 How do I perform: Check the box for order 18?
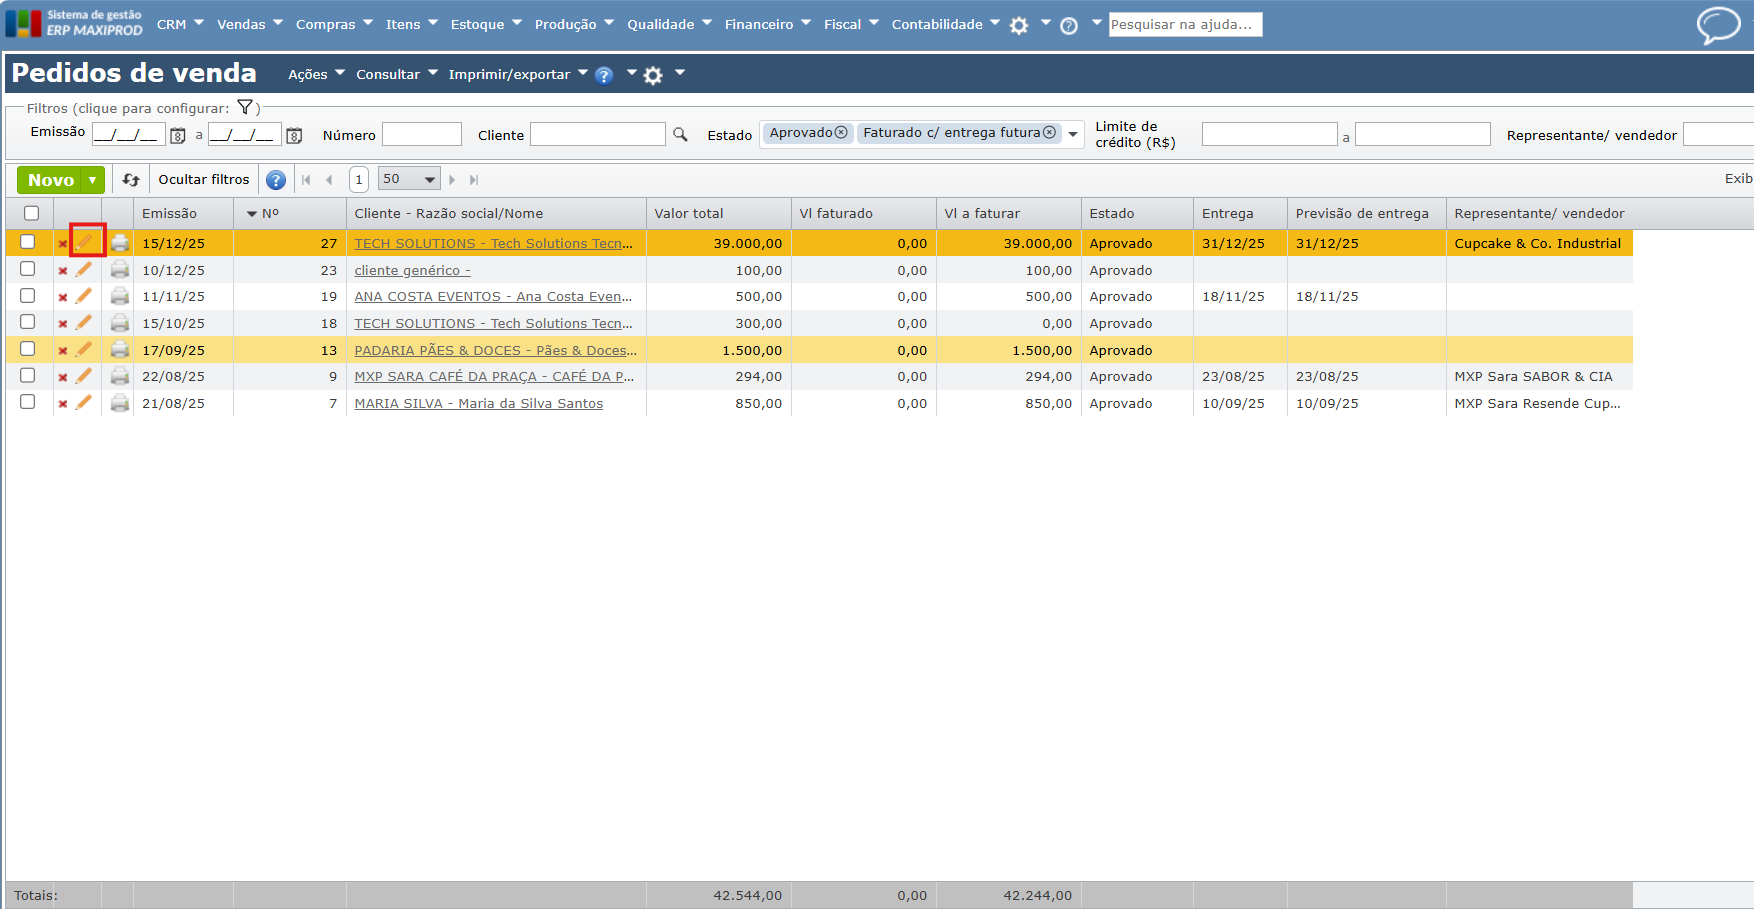click(x=28, y=322)
